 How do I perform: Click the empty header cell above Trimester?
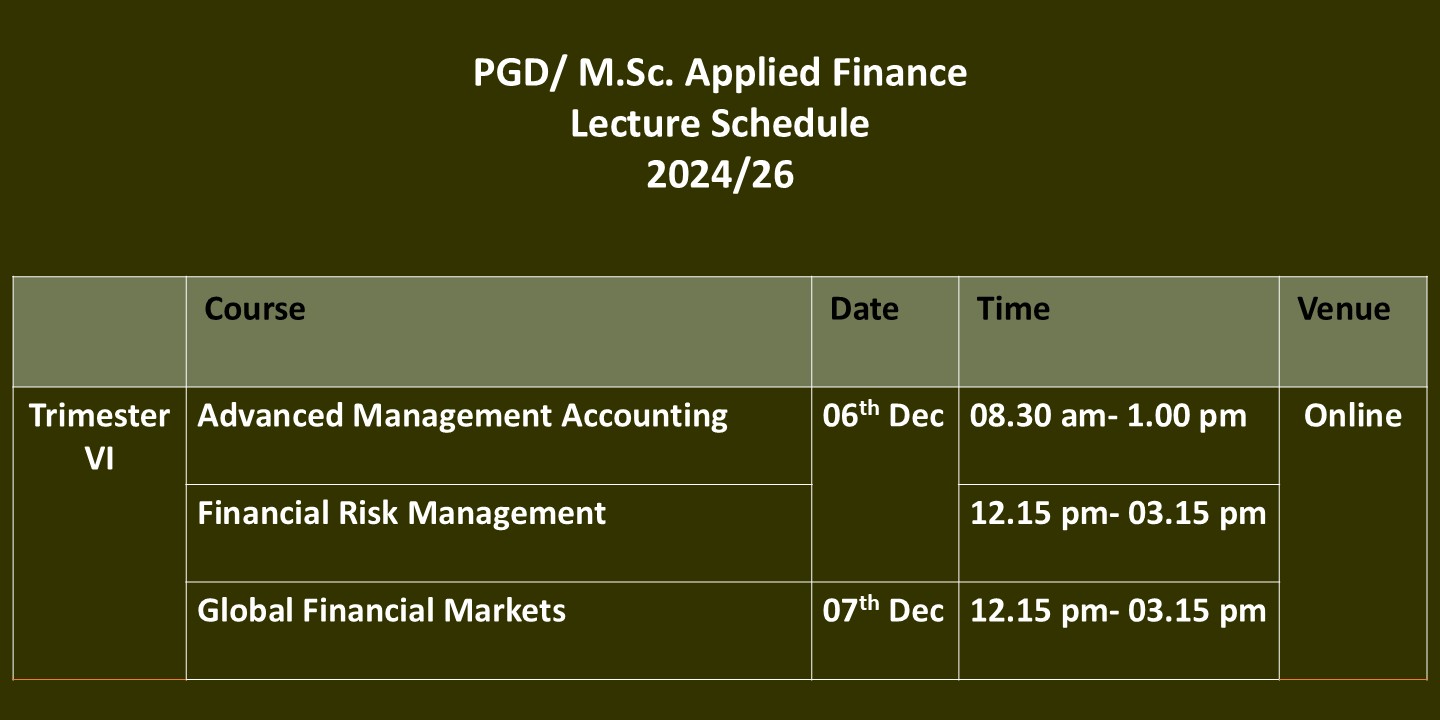pos(99,332)
